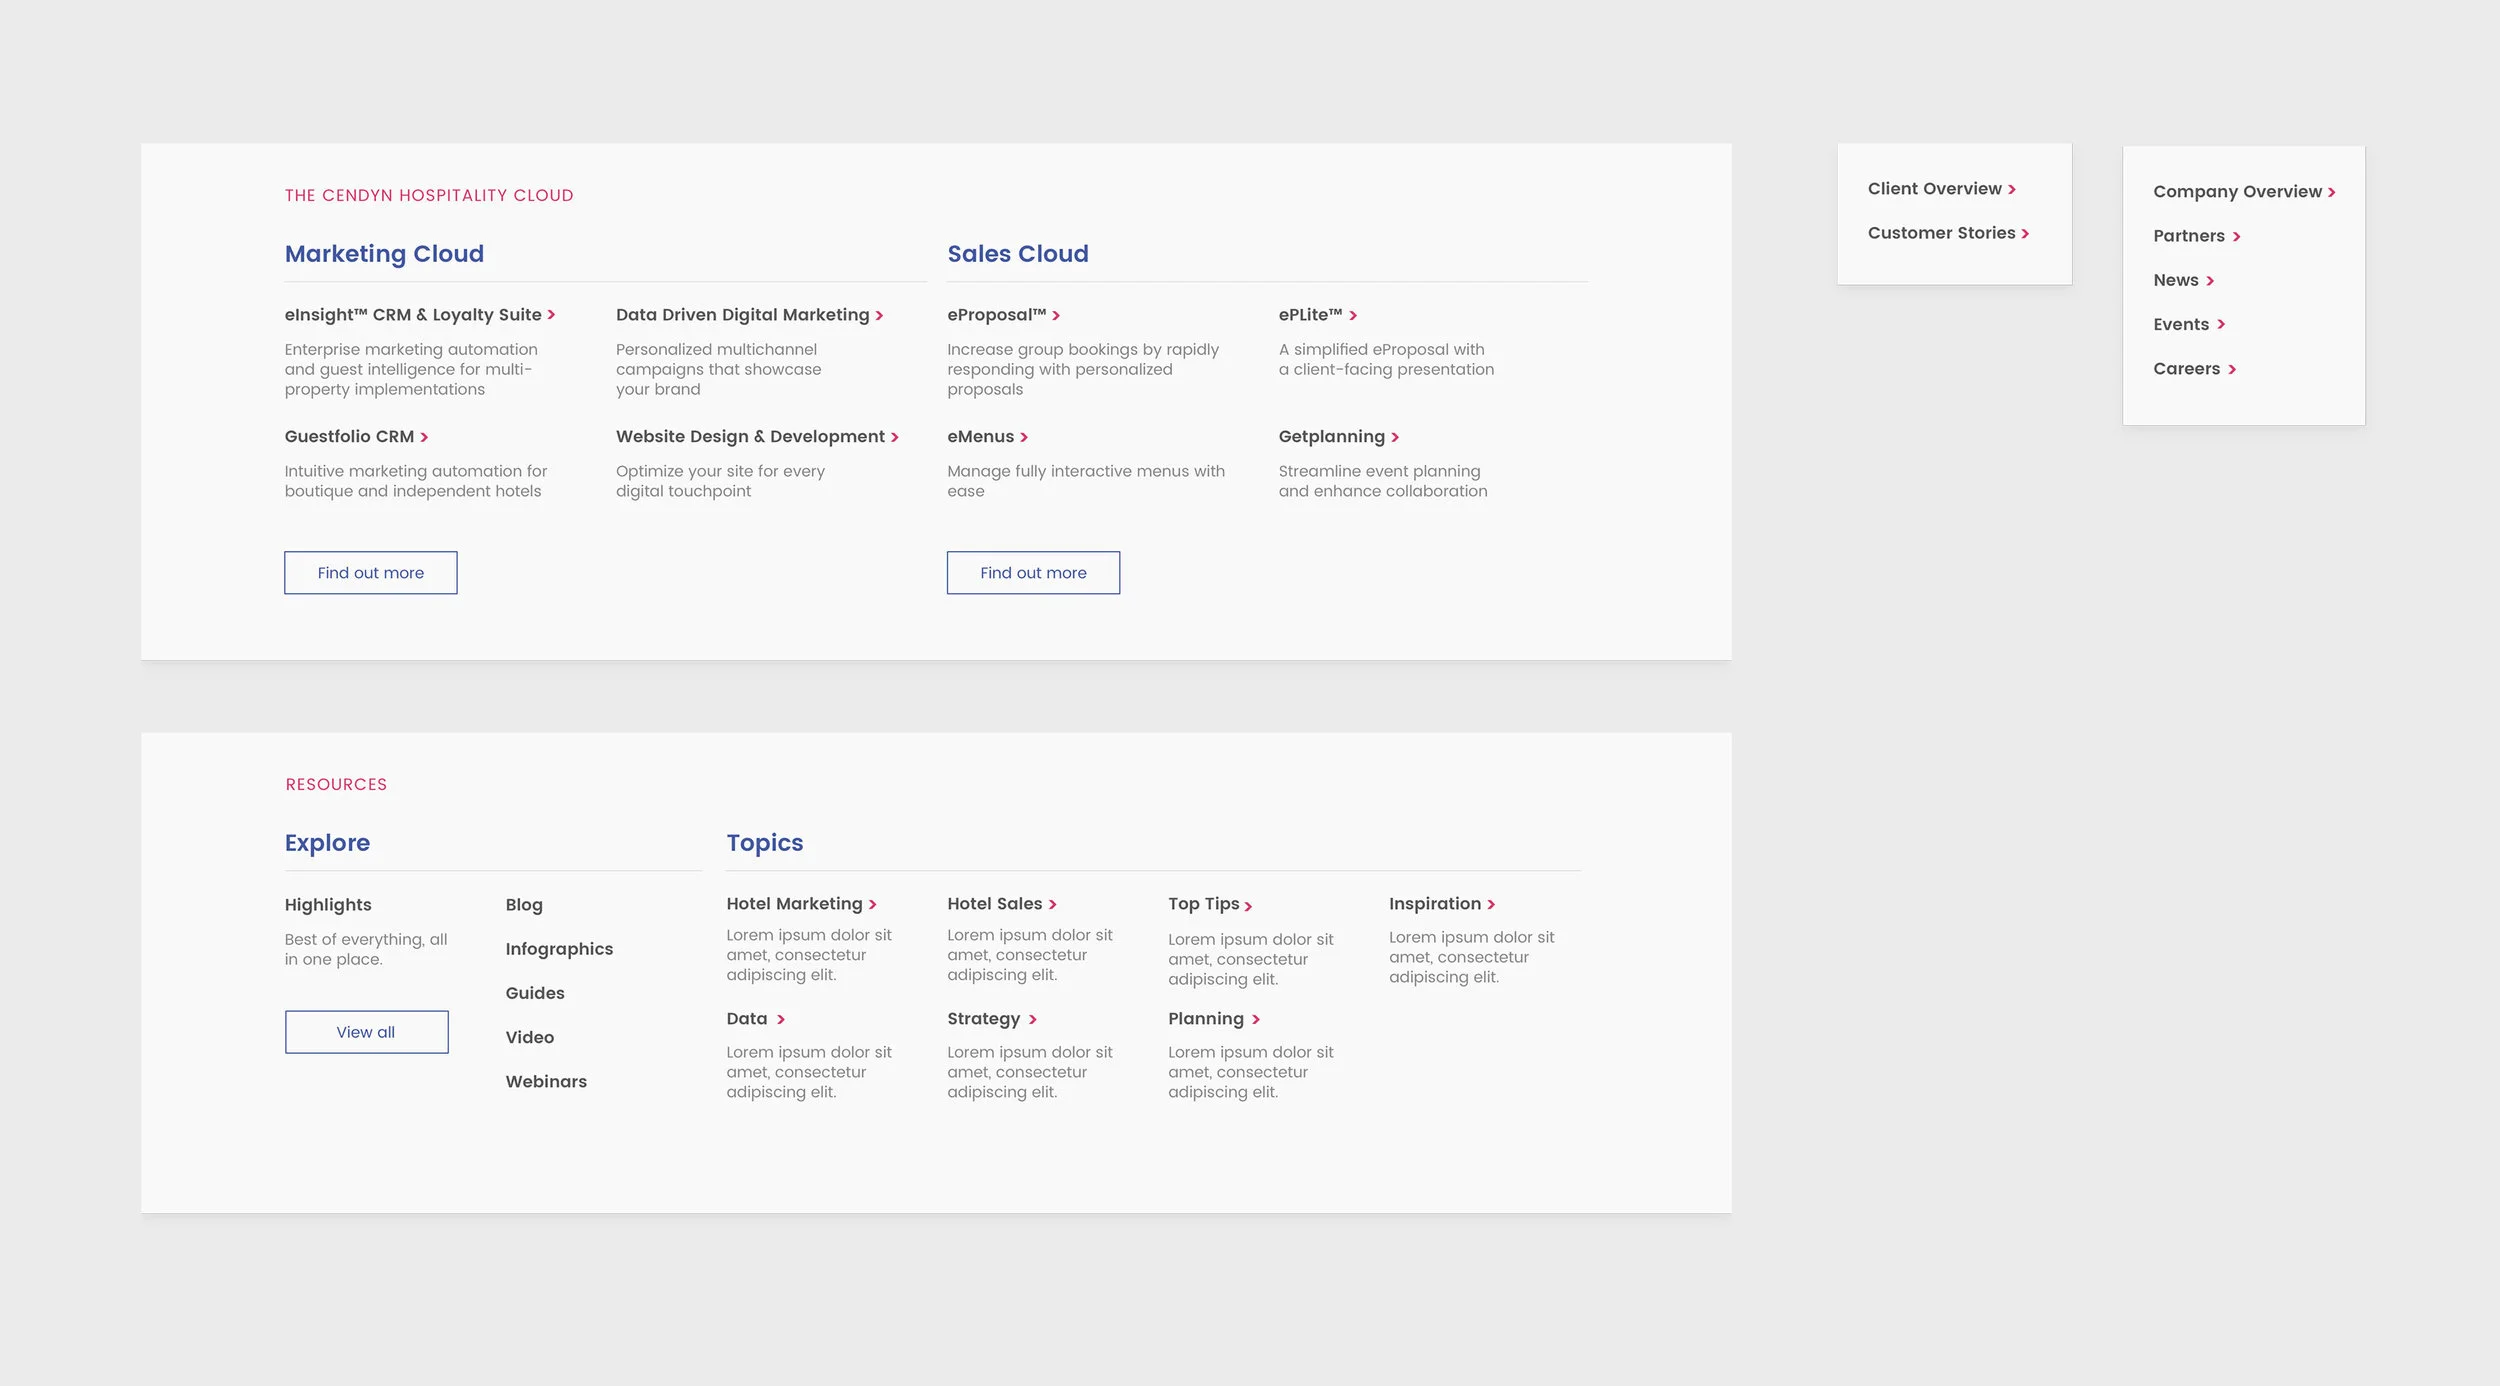Open Client Overview menu item
Viewport: 2500px width, 1386px height.
(1941, 189)
